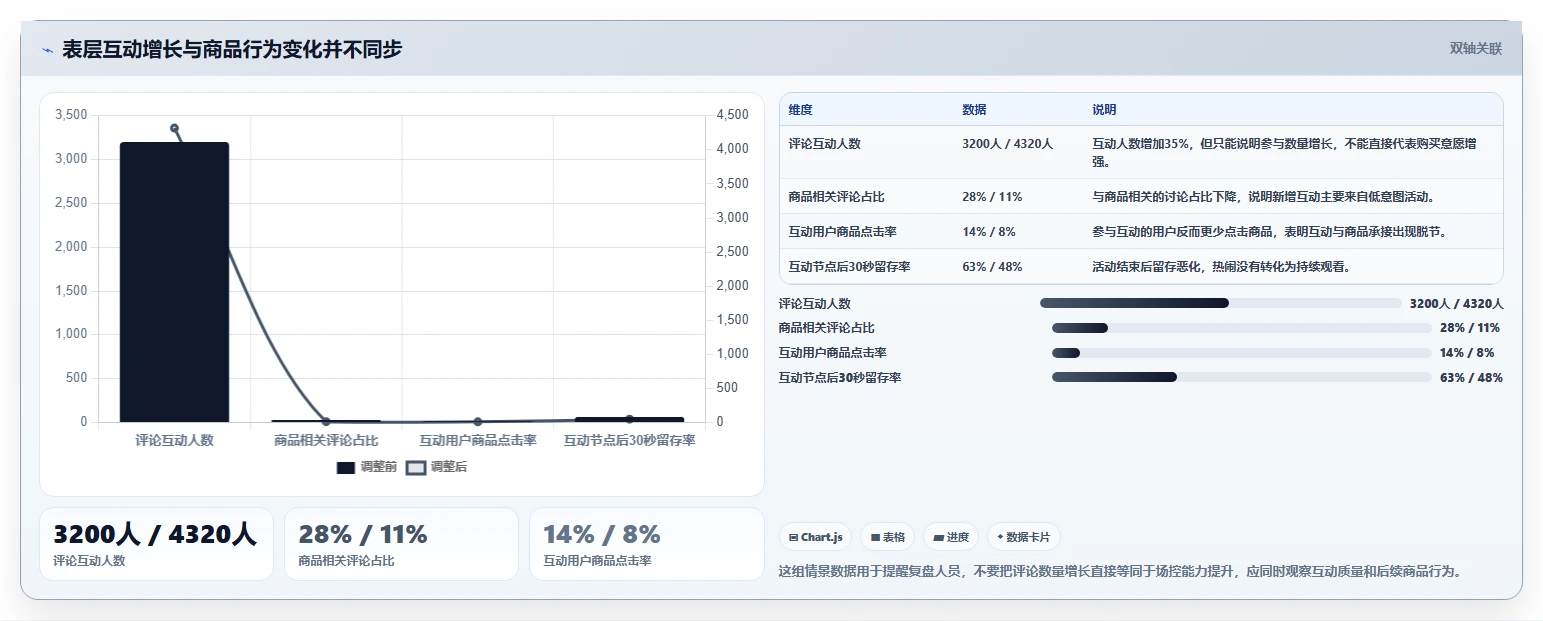Click the 评论互动人数 bar in the chart
The height and width of the screenshot is (621, 1543).
[174, 282]
